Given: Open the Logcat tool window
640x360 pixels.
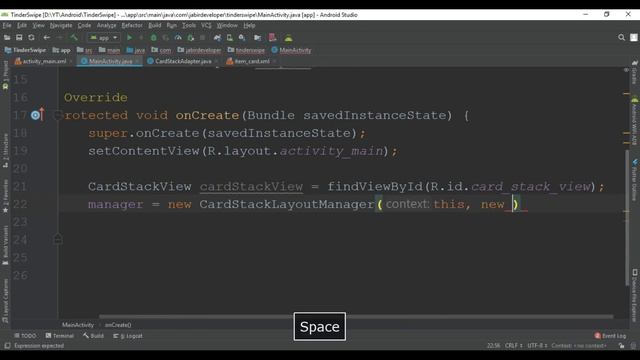Looking at the screenshot, I should click(128, 336).
